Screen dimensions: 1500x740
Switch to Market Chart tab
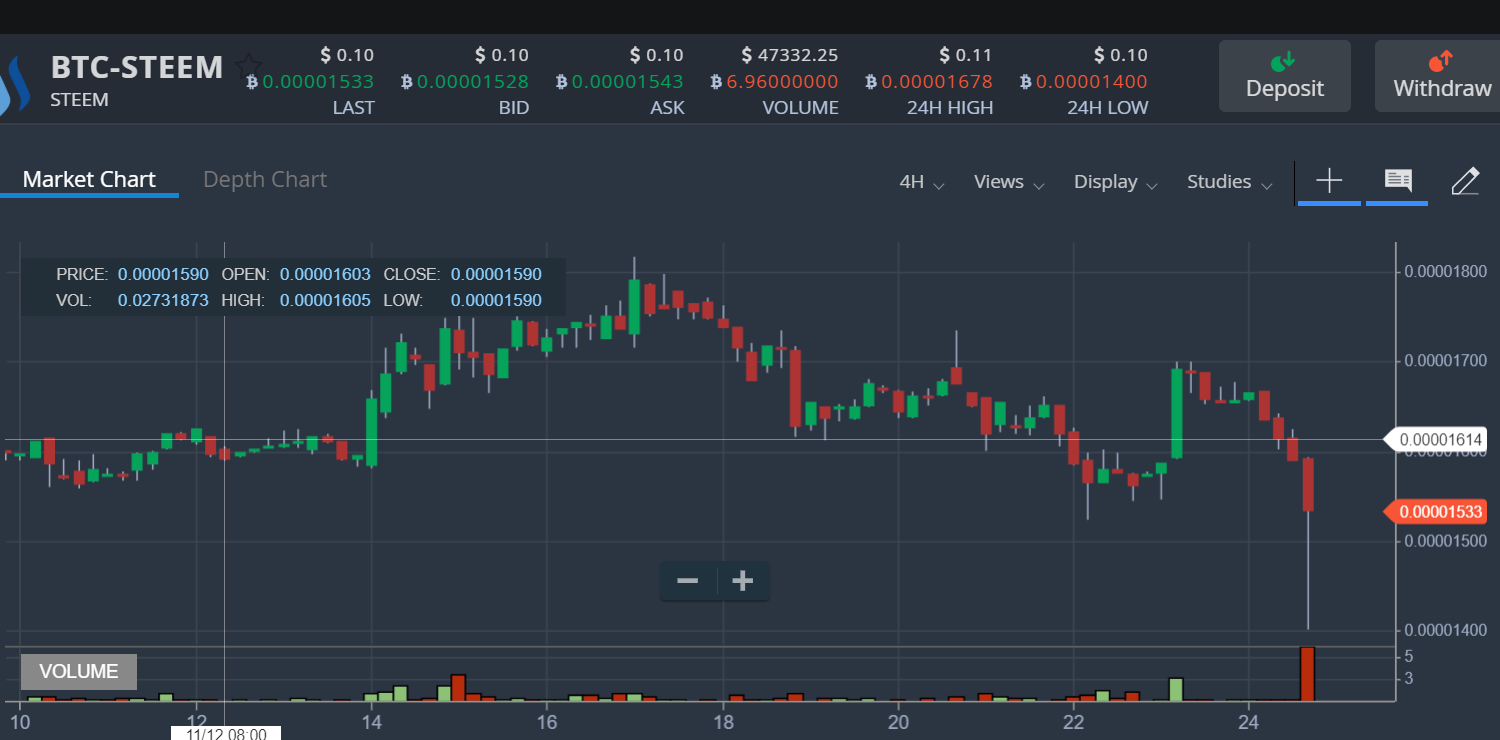[89, 180]
